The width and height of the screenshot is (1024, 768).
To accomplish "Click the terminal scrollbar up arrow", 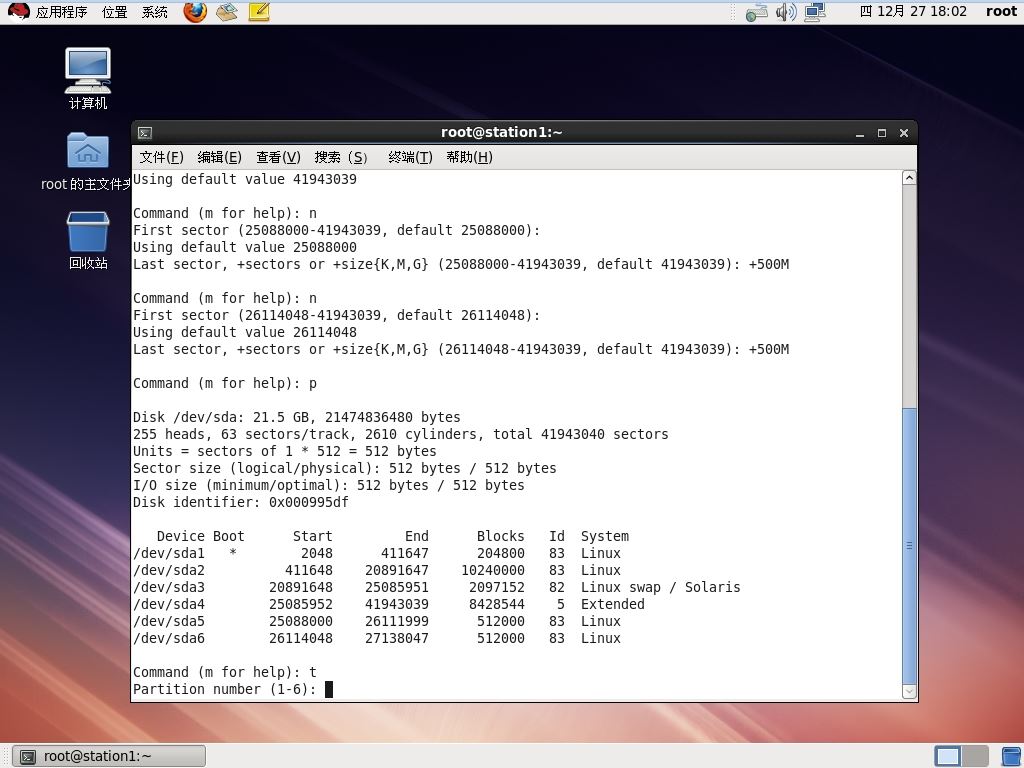I will pyautogui.click(x=909, y=178).
